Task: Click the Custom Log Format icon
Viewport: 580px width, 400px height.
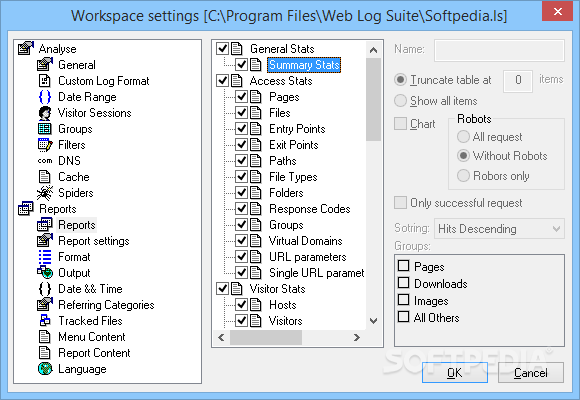Action: (45, 81)
